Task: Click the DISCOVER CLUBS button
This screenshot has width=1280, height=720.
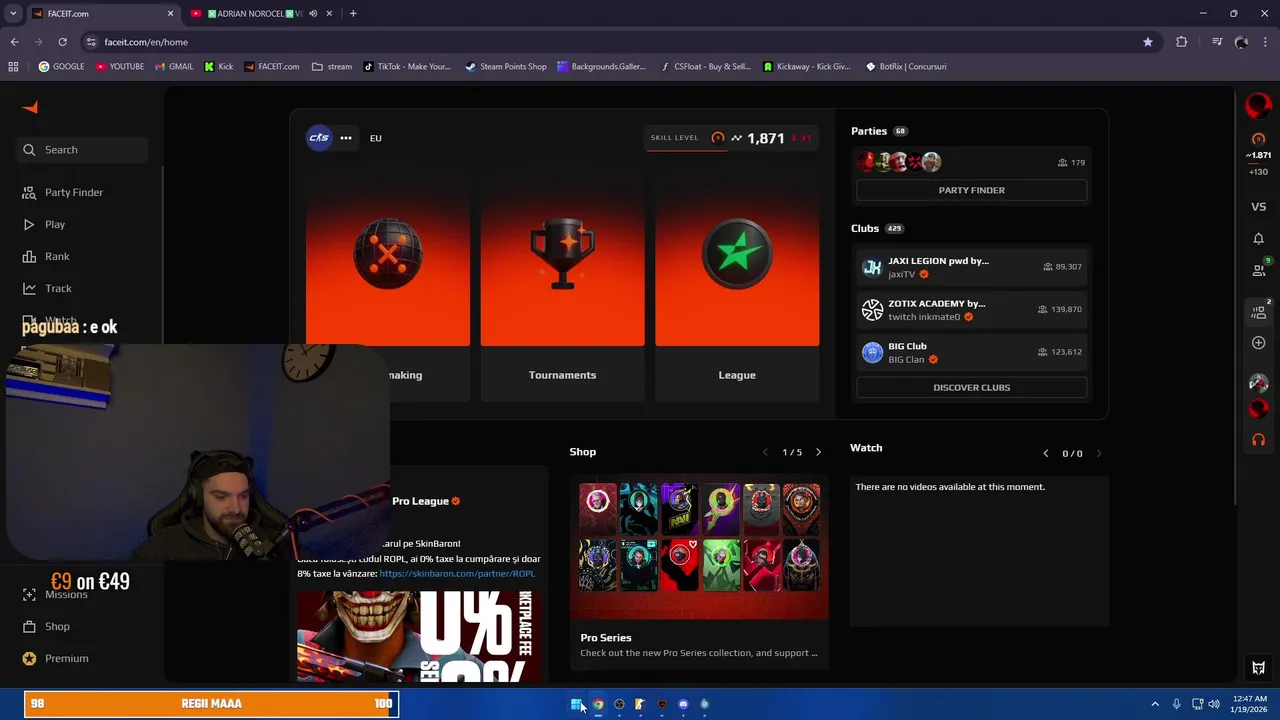Action: click(x=971, y=387)
